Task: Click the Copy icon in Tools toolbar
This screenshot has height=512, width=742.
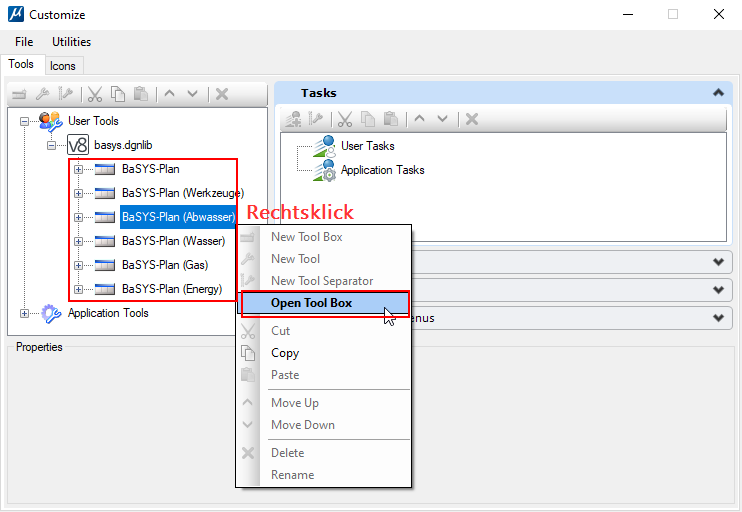Action: 119,94
